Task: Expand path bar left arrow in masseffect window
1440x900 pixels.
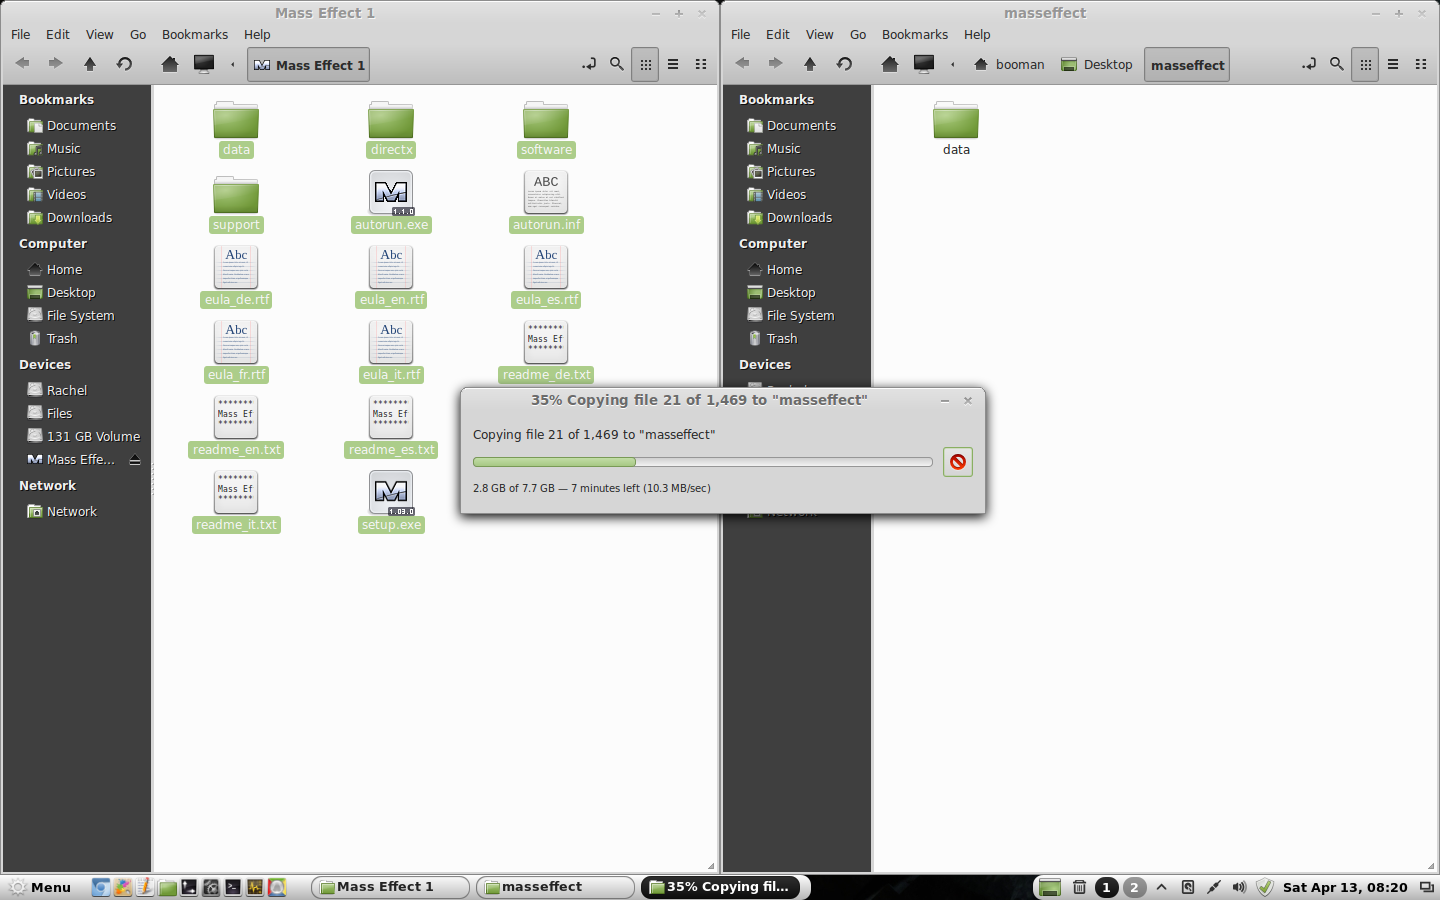Action: pos(953,65)
